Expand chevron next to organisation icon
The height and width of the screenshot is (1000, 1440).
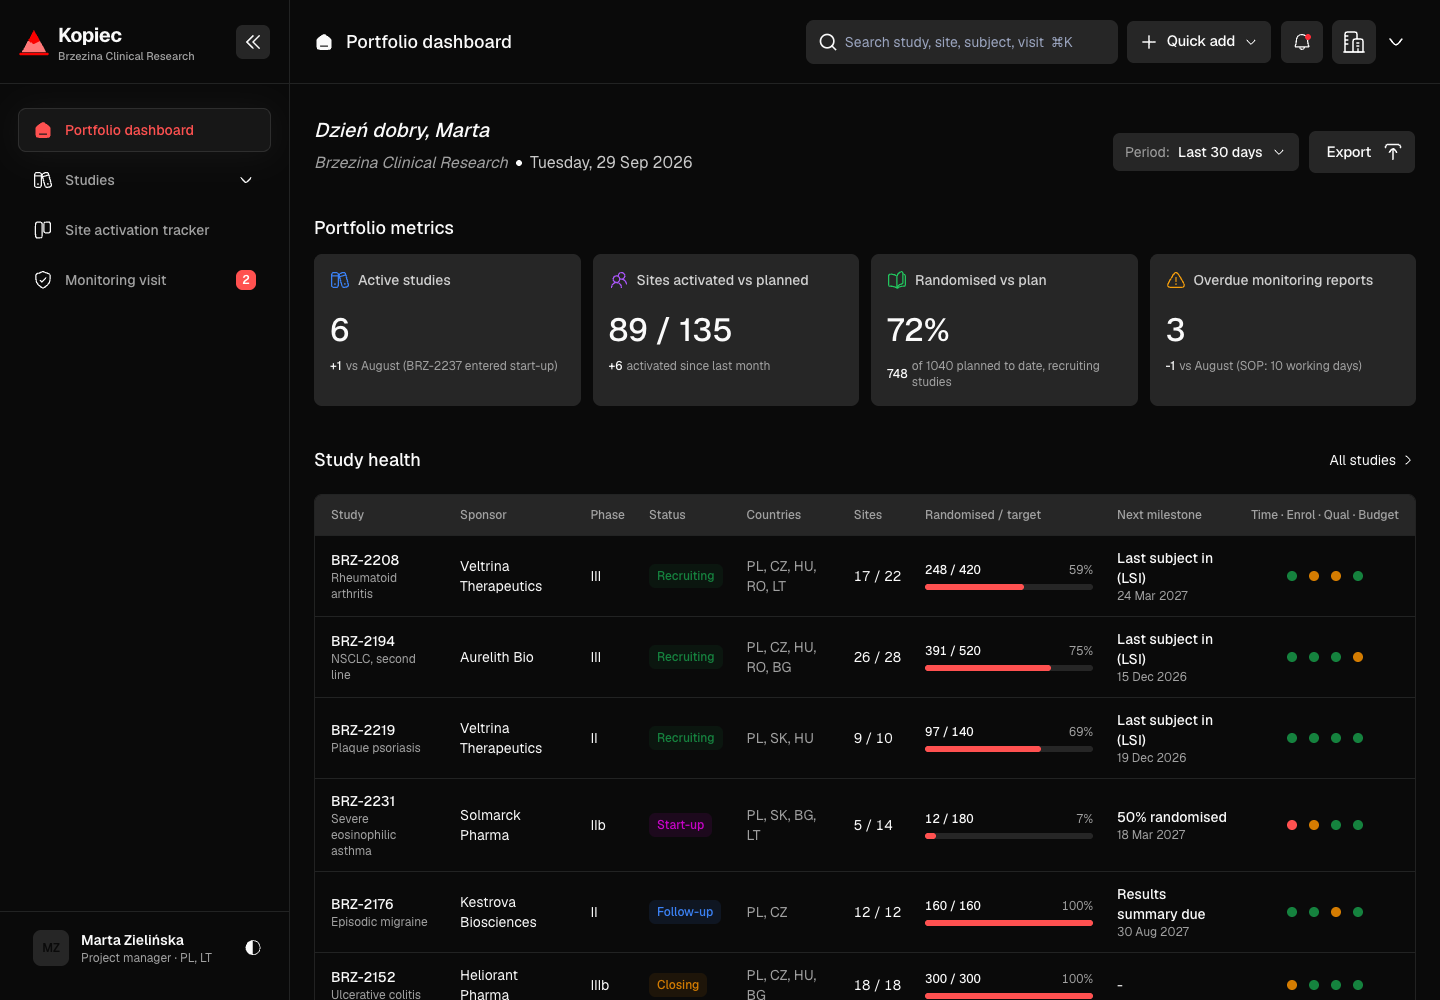[1397, 42]
